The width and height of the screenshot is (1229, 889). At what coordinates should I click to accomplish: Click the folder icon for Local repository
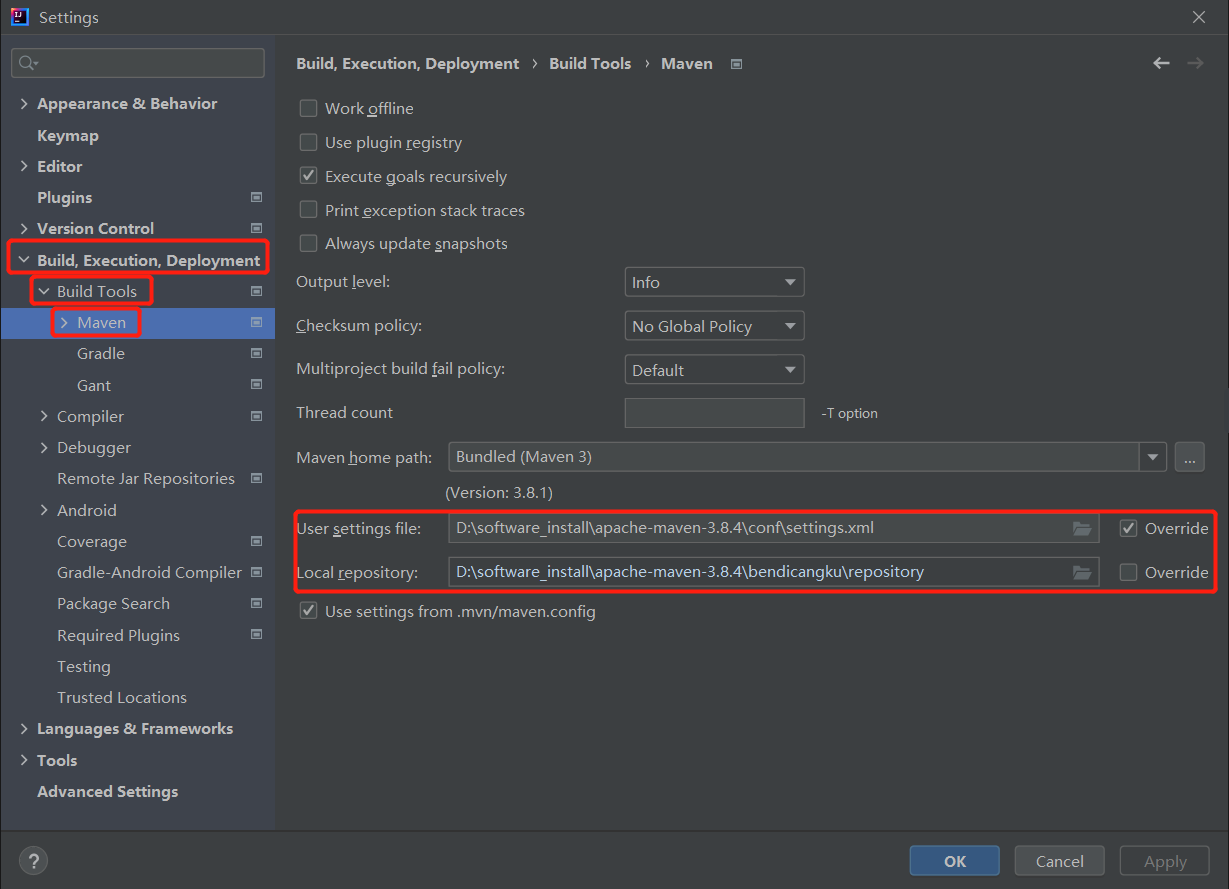(x=1082, y=572)
